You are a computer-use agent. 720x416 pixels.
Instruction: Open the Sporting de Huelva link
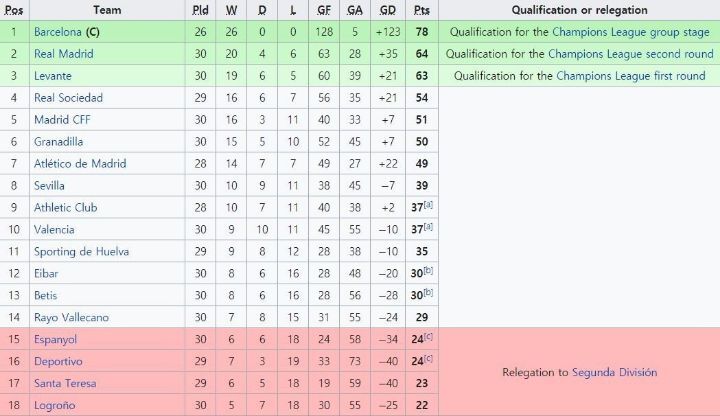(x=81, y=252)
